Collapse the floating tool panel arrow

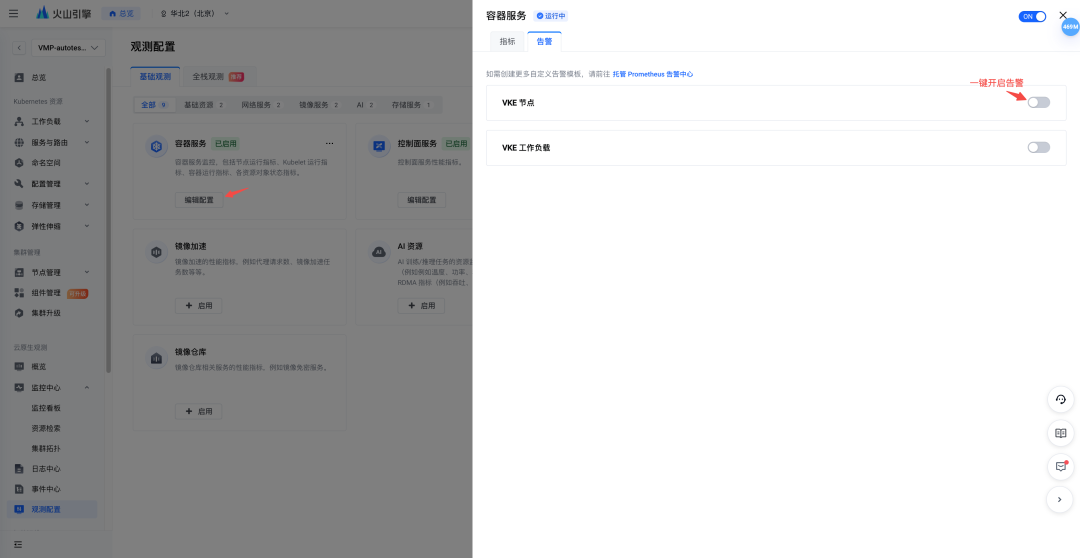pyautogui.click(x=1060, y=499)
